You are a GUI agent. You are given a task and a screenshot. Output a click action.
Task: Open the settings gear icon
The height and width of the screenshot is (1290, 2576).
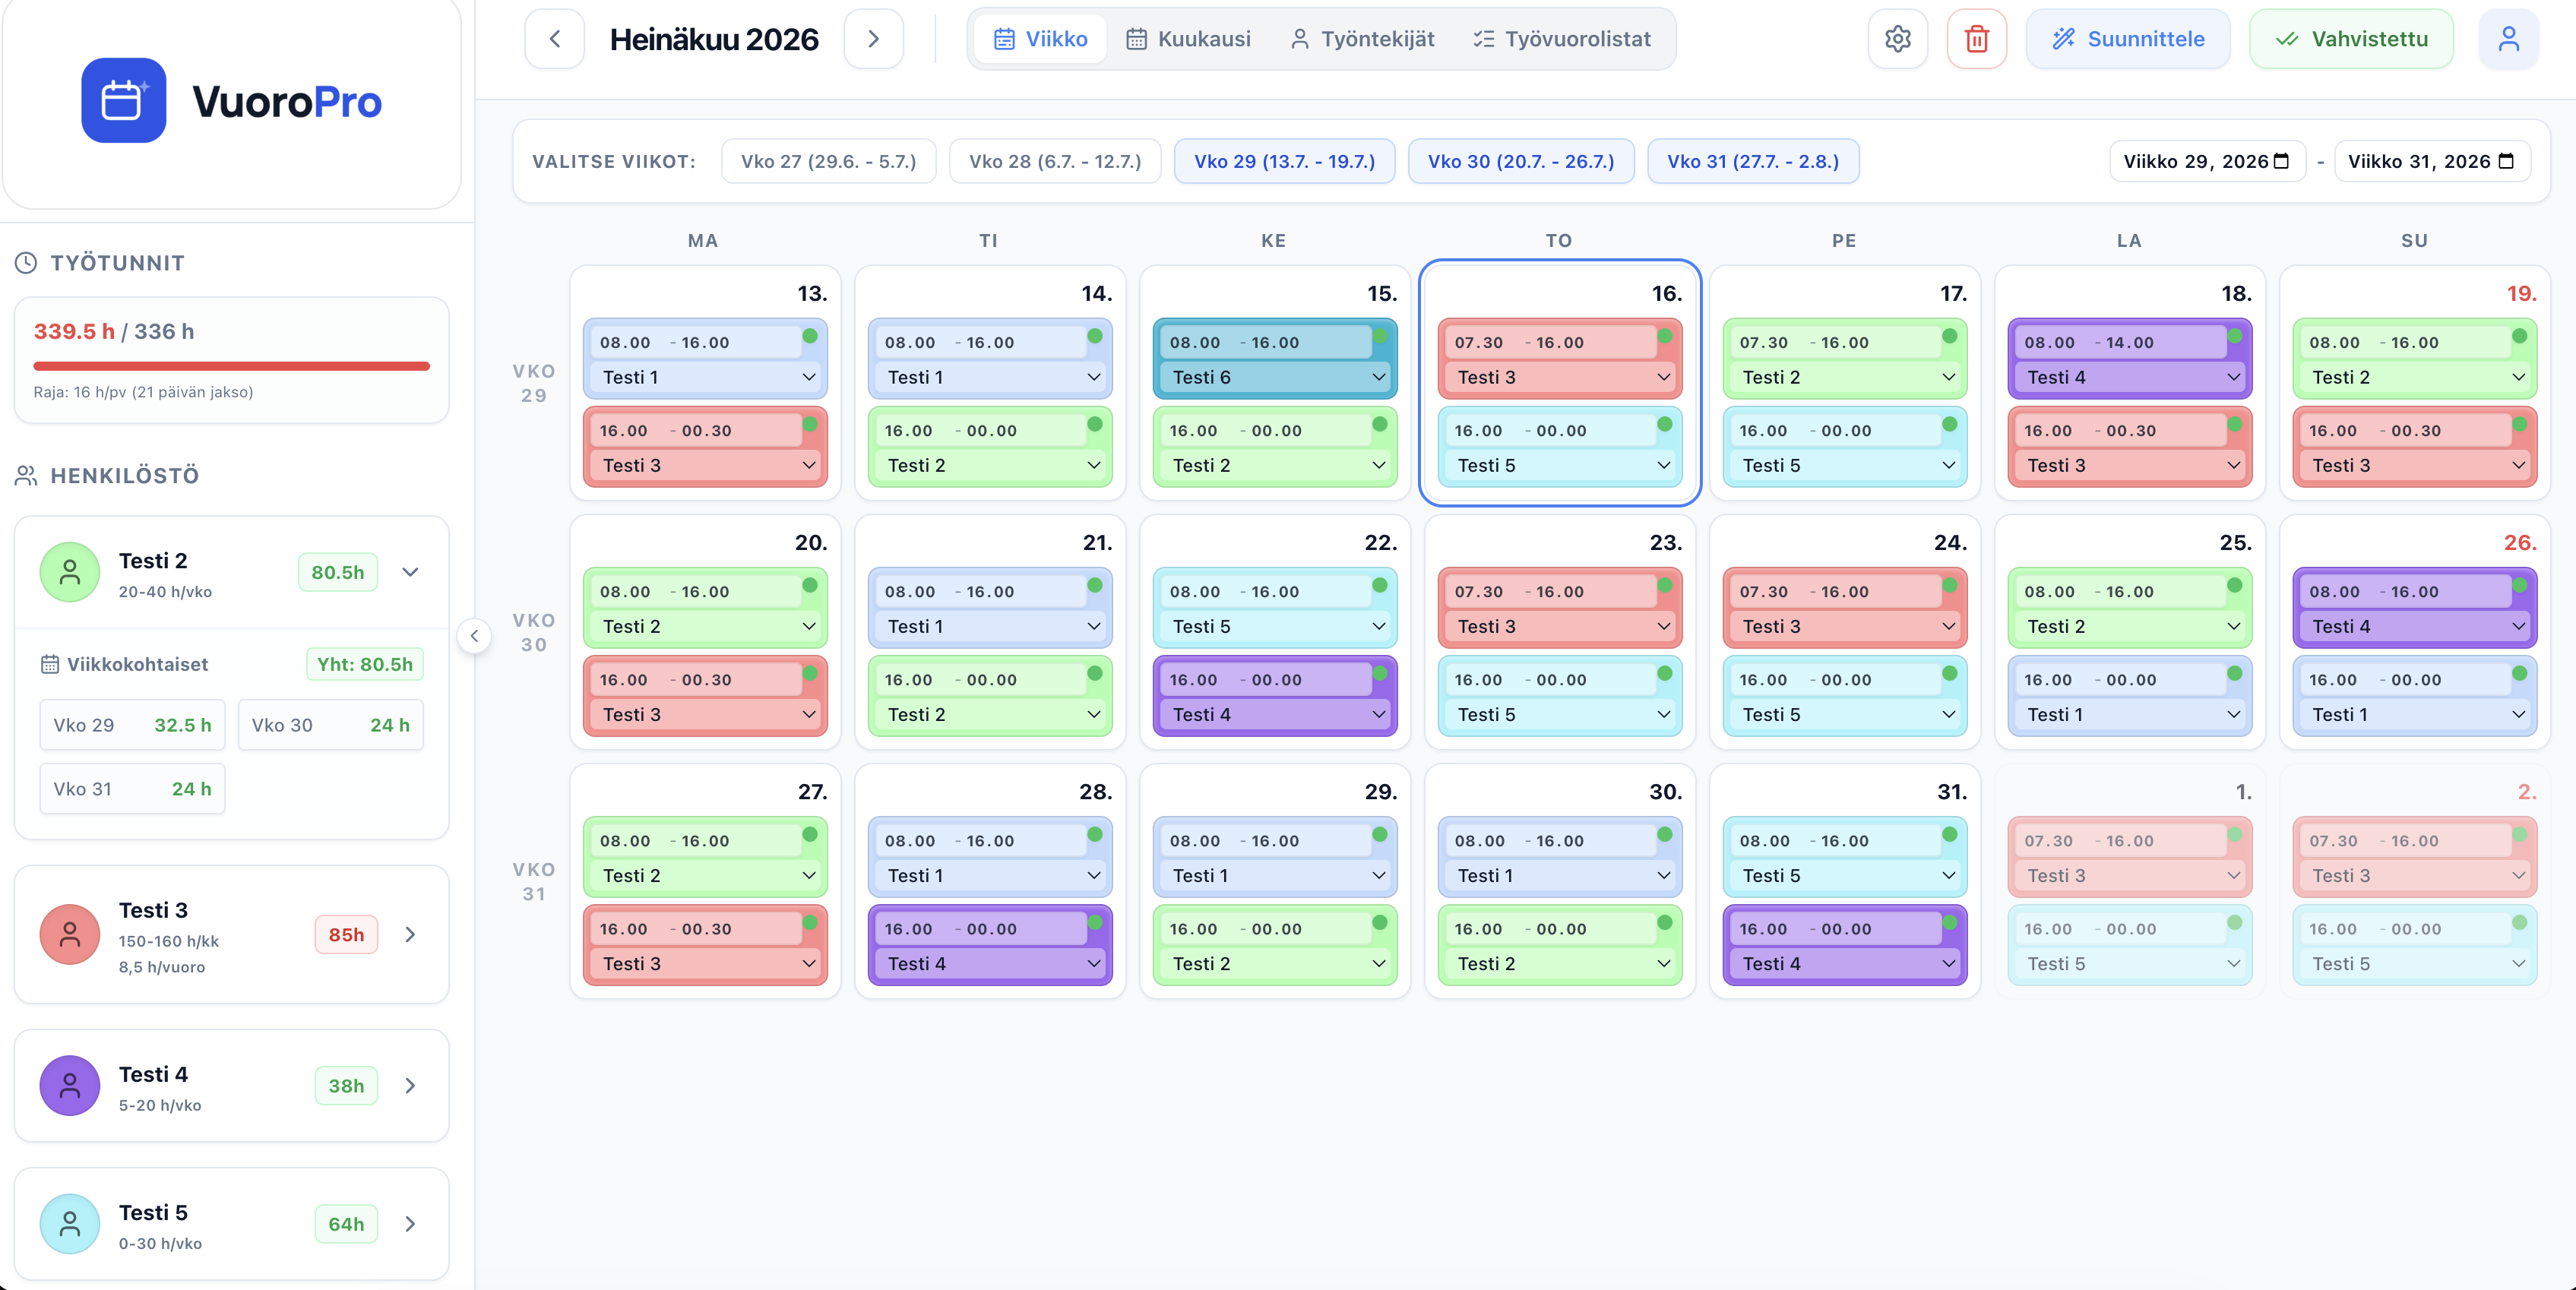point(1897,39)
